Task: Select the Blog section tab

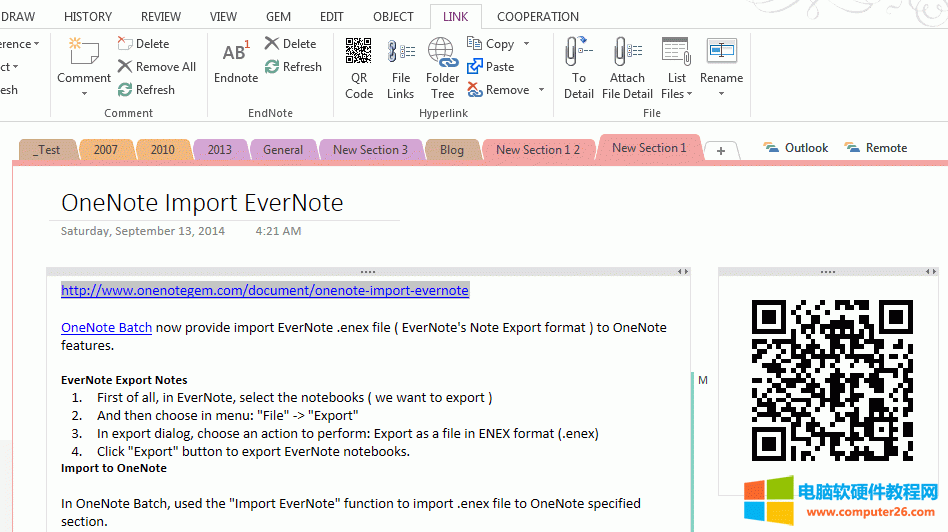Action: click(451, 150)
